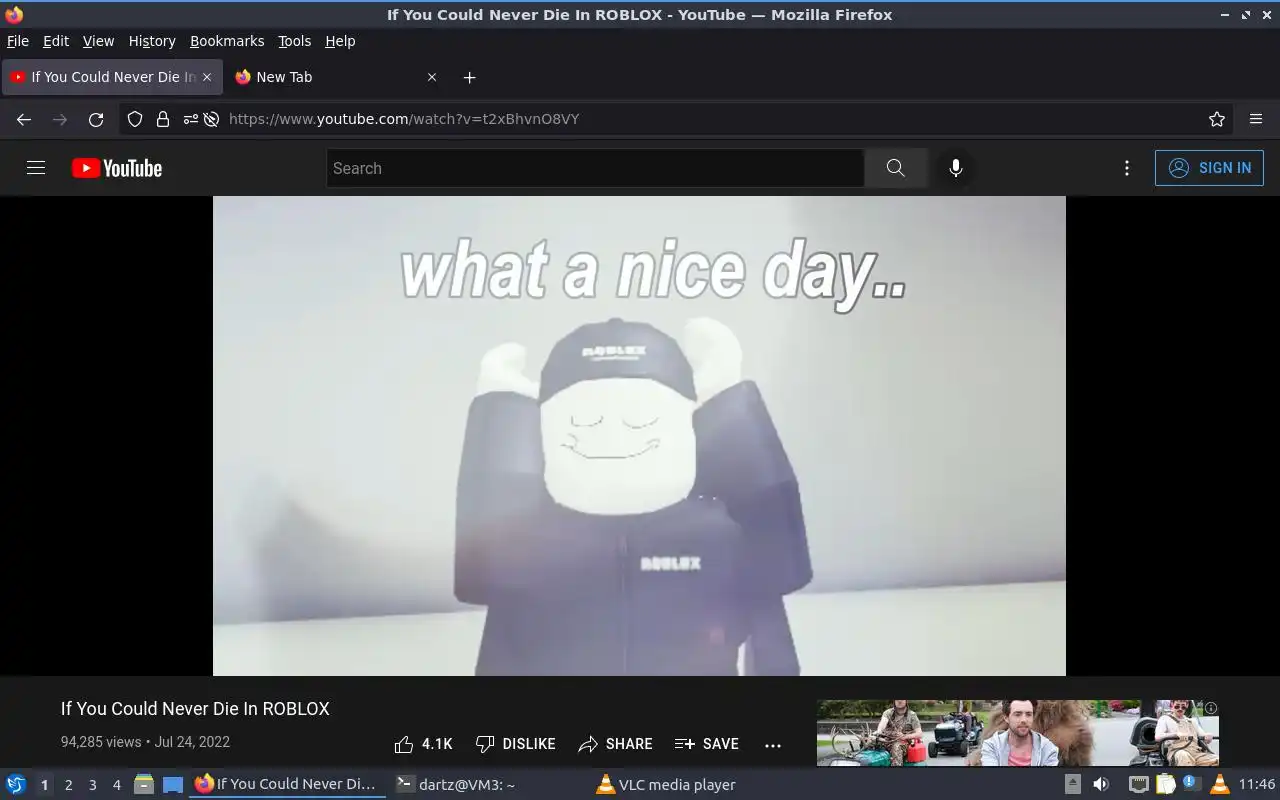This screenshot has width=1280, height=800.
Task: Show desktop via blue taskbar icon
Action: point(172,784)
